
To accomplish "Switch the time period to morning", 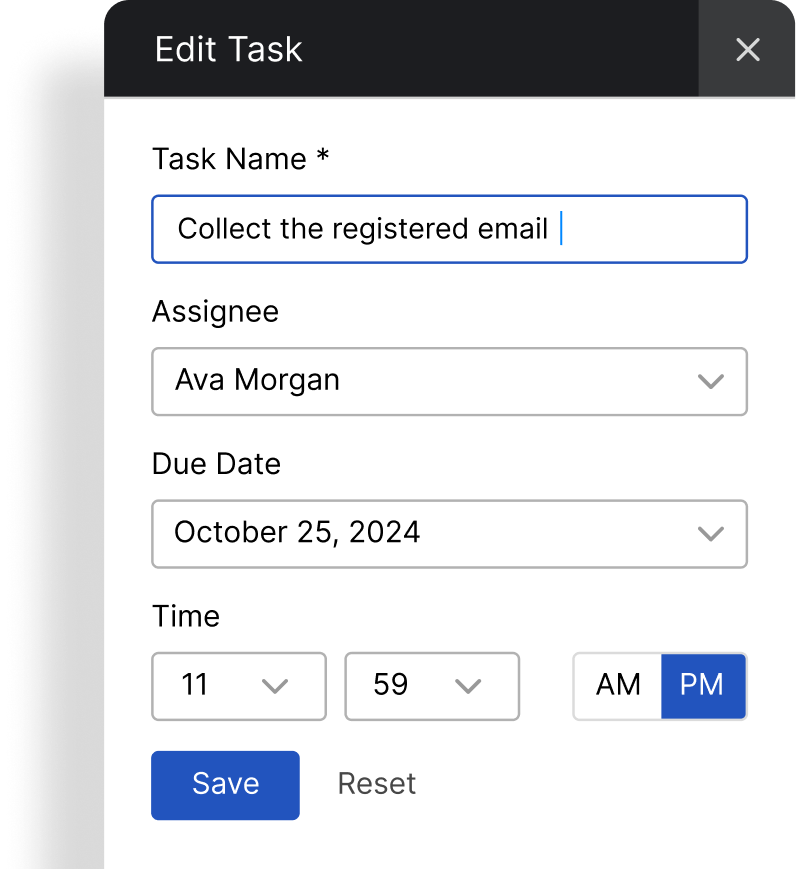I will click(x=617, y=686).
